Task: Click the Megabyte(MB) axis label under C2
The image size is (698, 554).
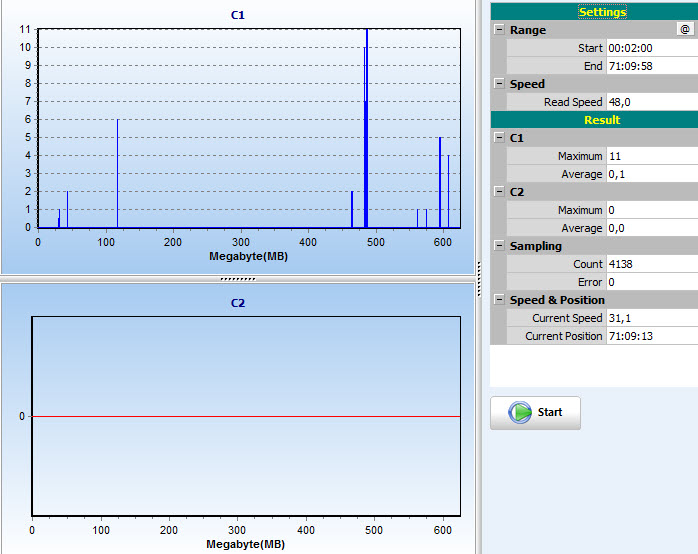Action: 245,544
